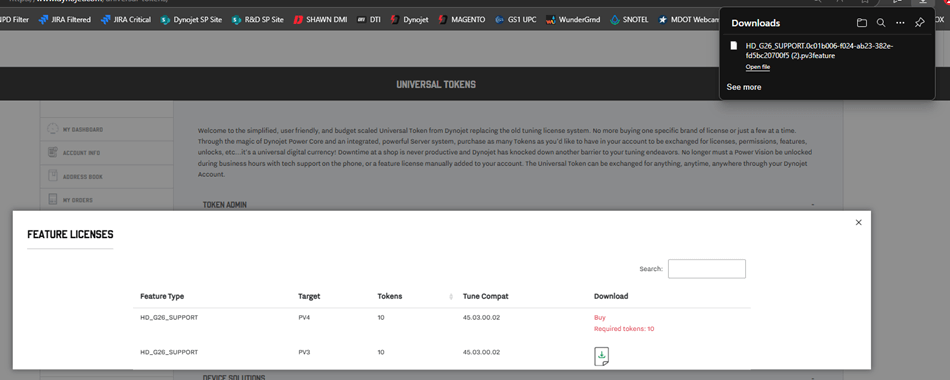The width and height of the screenshot is (950, 380).
Task: Collapse the Token Admin section
Action: click(812, 205)
